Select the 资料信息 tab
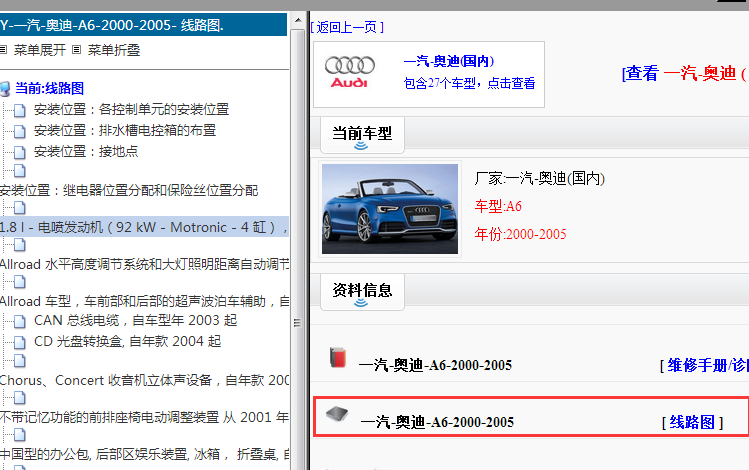Image resolution: width=749 pixels, height=470 pixels. tap(362, 292)
